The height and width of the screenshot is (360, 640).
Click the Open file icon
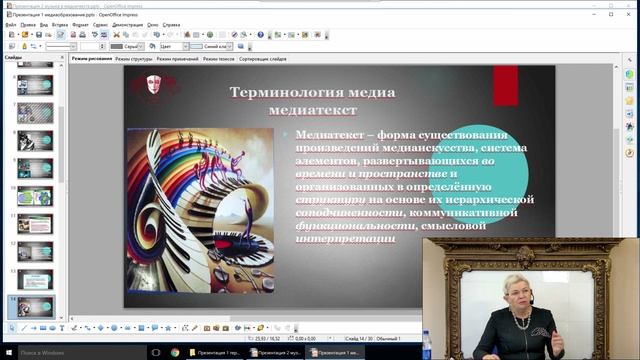point(25,35)
